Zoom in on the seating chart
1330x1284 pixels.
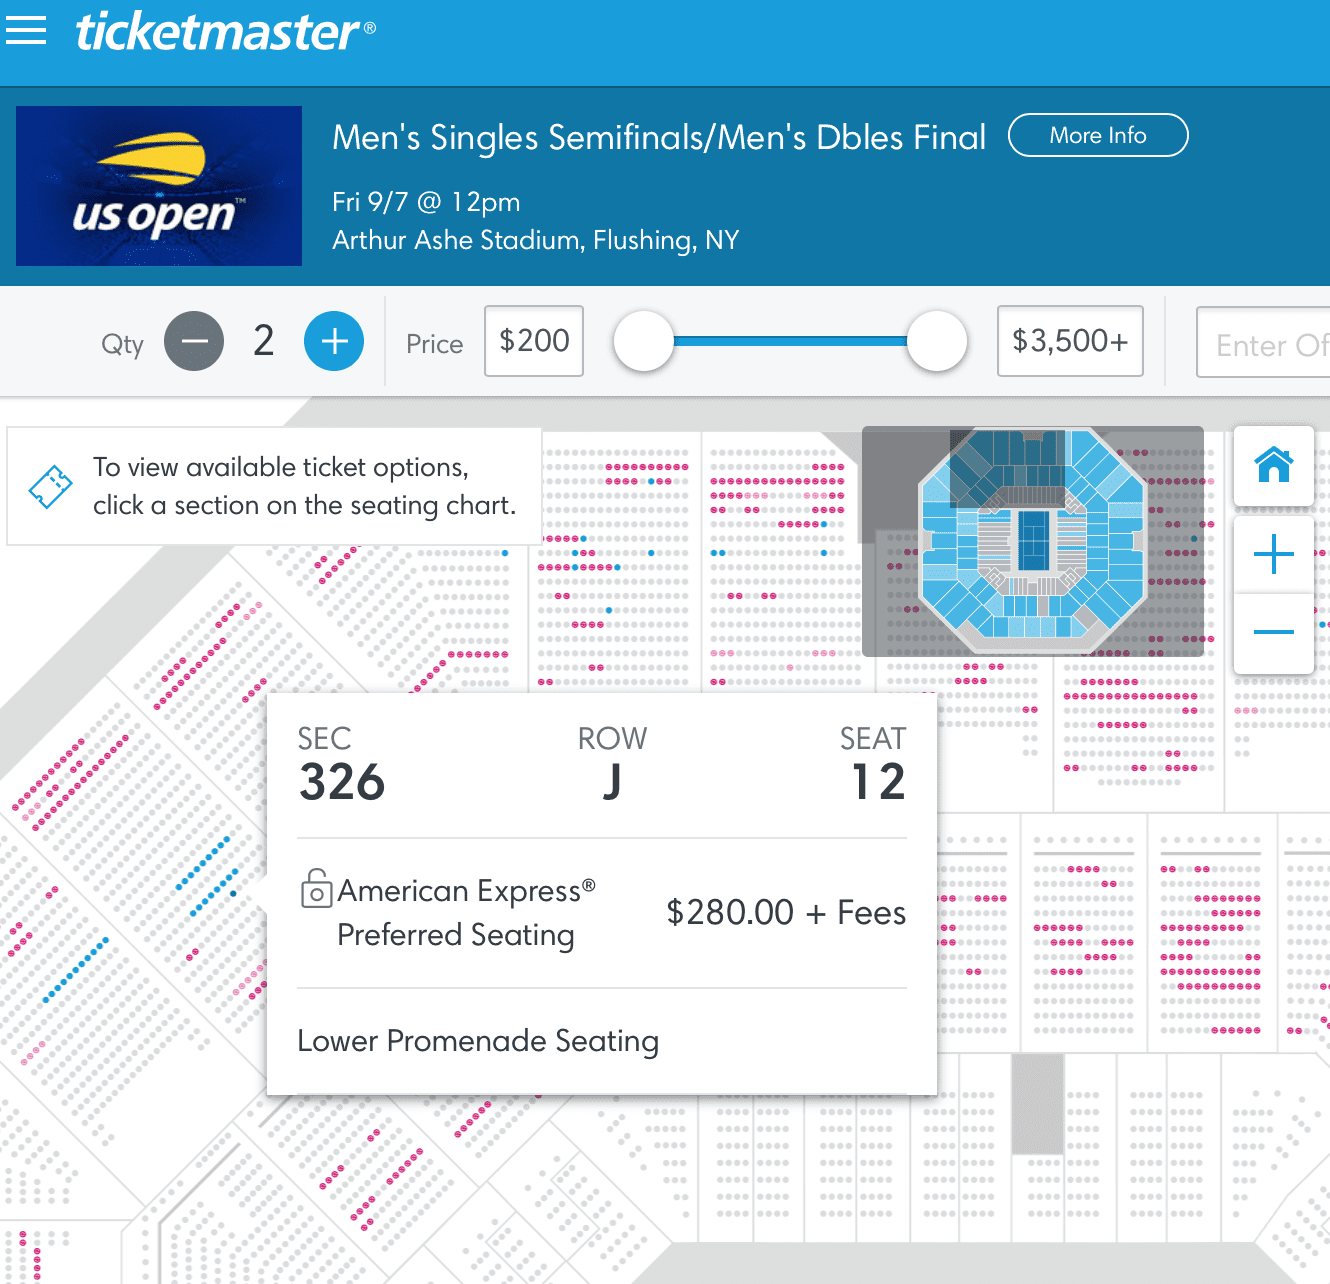click(1273, 553)
